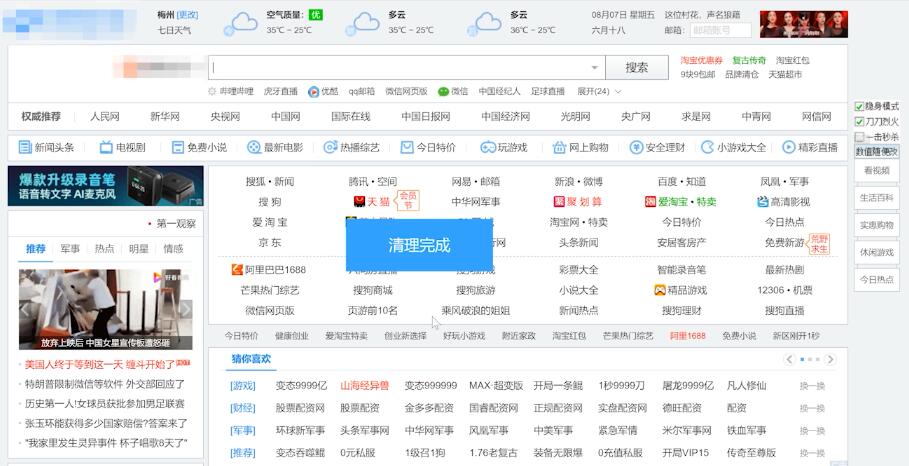Click the 高清影视 icon

click(x=763, y=202)
